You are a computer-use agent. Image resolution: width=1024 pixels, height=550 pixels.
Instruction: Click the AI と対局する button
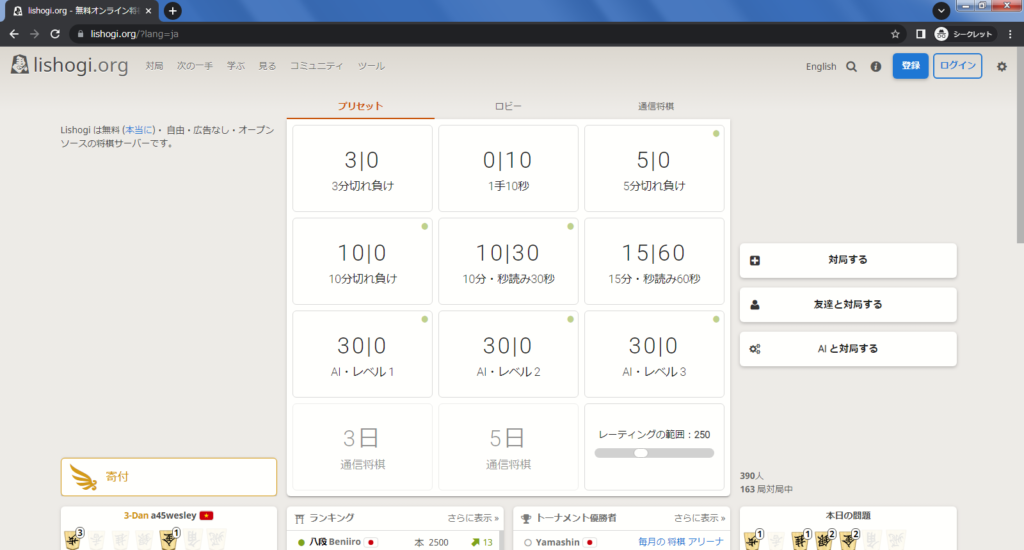click(x=848, y=349)
